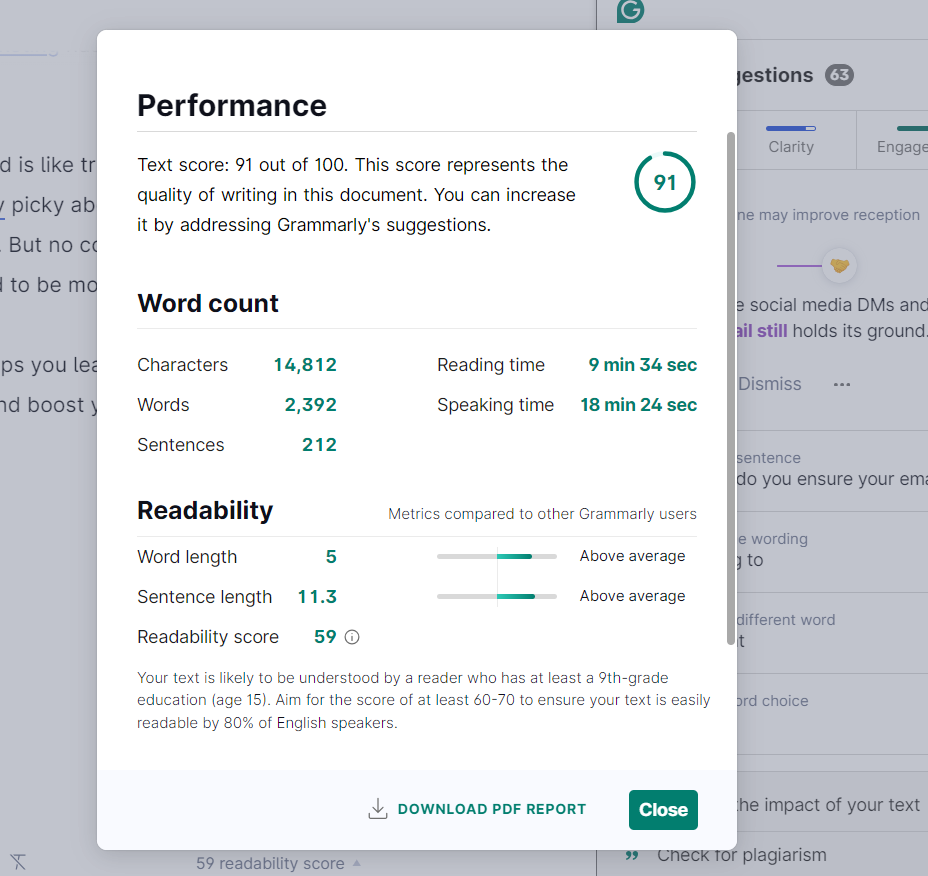Click the circular 91 score indicator
This screenshot has width=928, height=876.
664,182
